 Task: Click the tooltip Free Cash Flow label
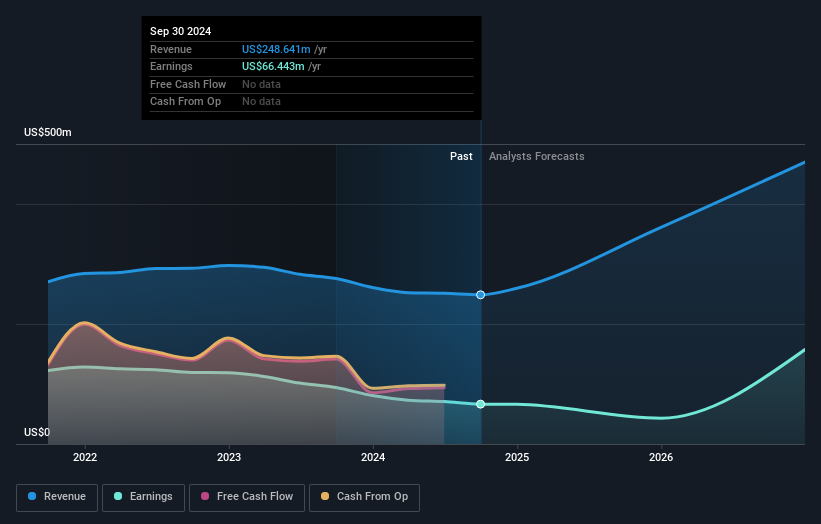pos(188,84)
